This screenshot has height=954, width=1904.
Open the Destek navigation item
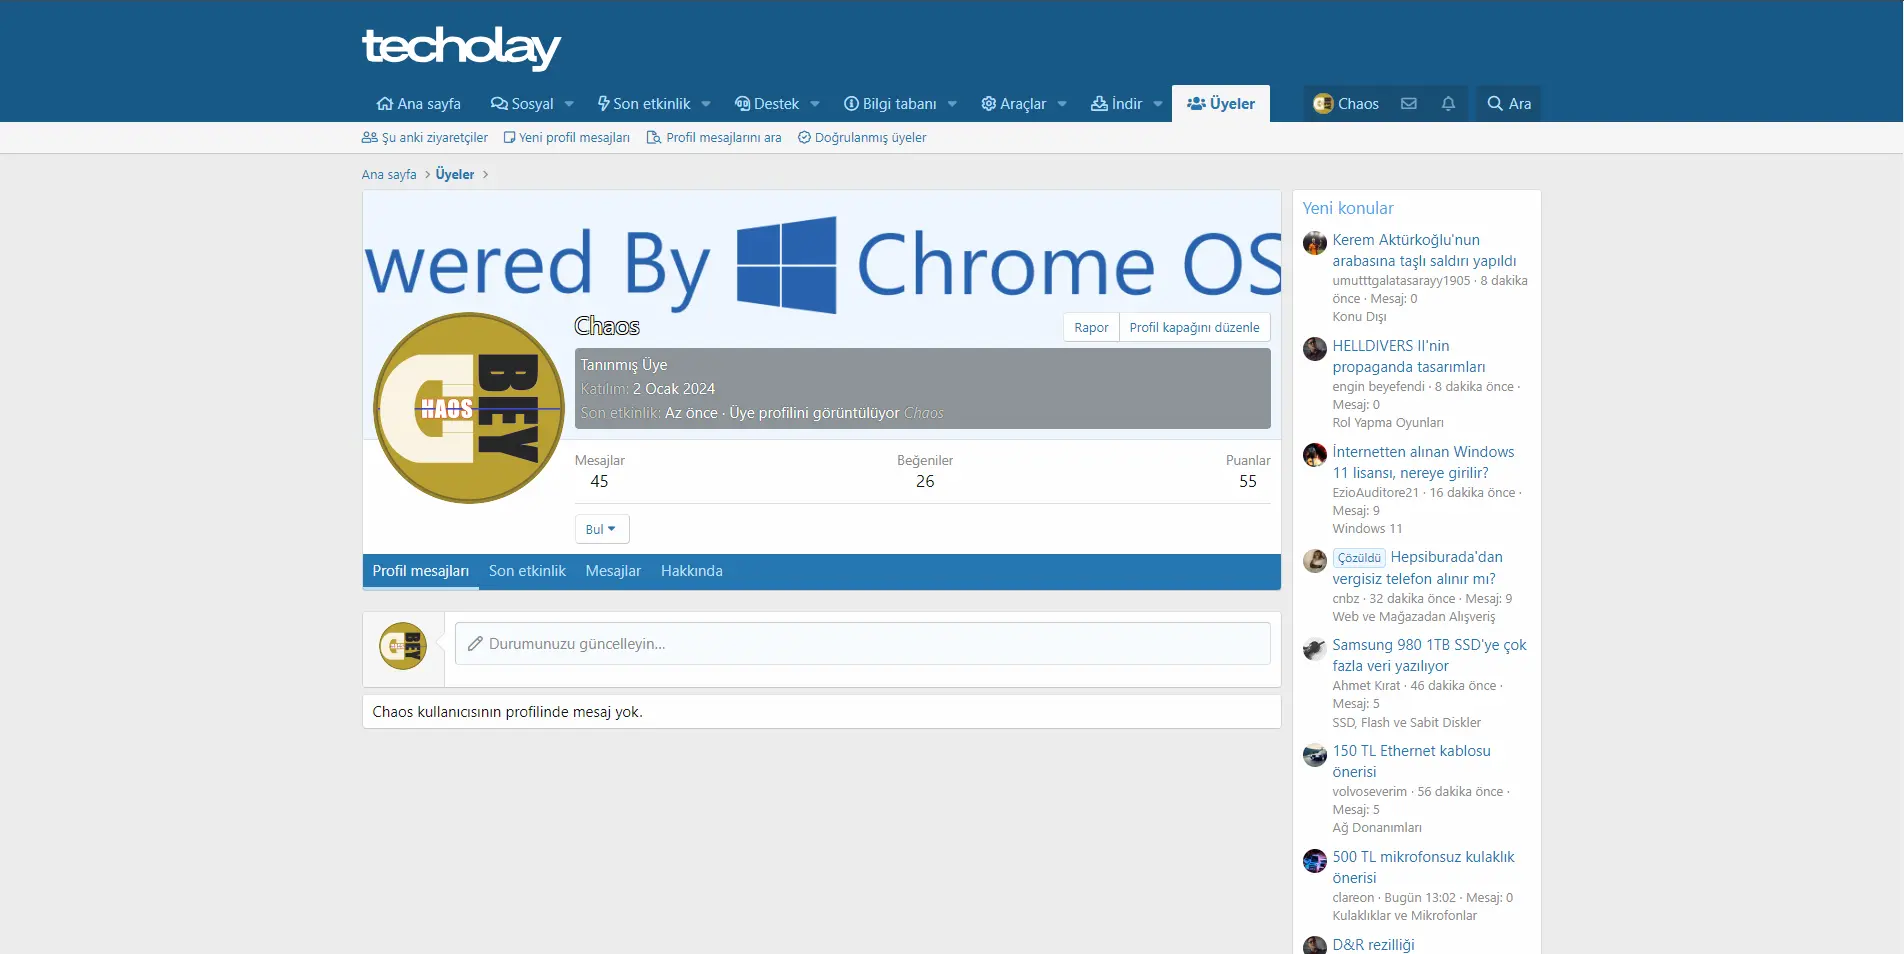click(766, 104)
